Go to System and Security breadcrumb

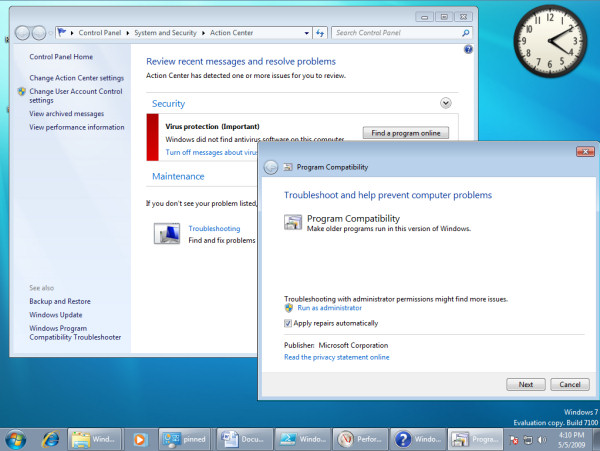(x=165, y=33)
